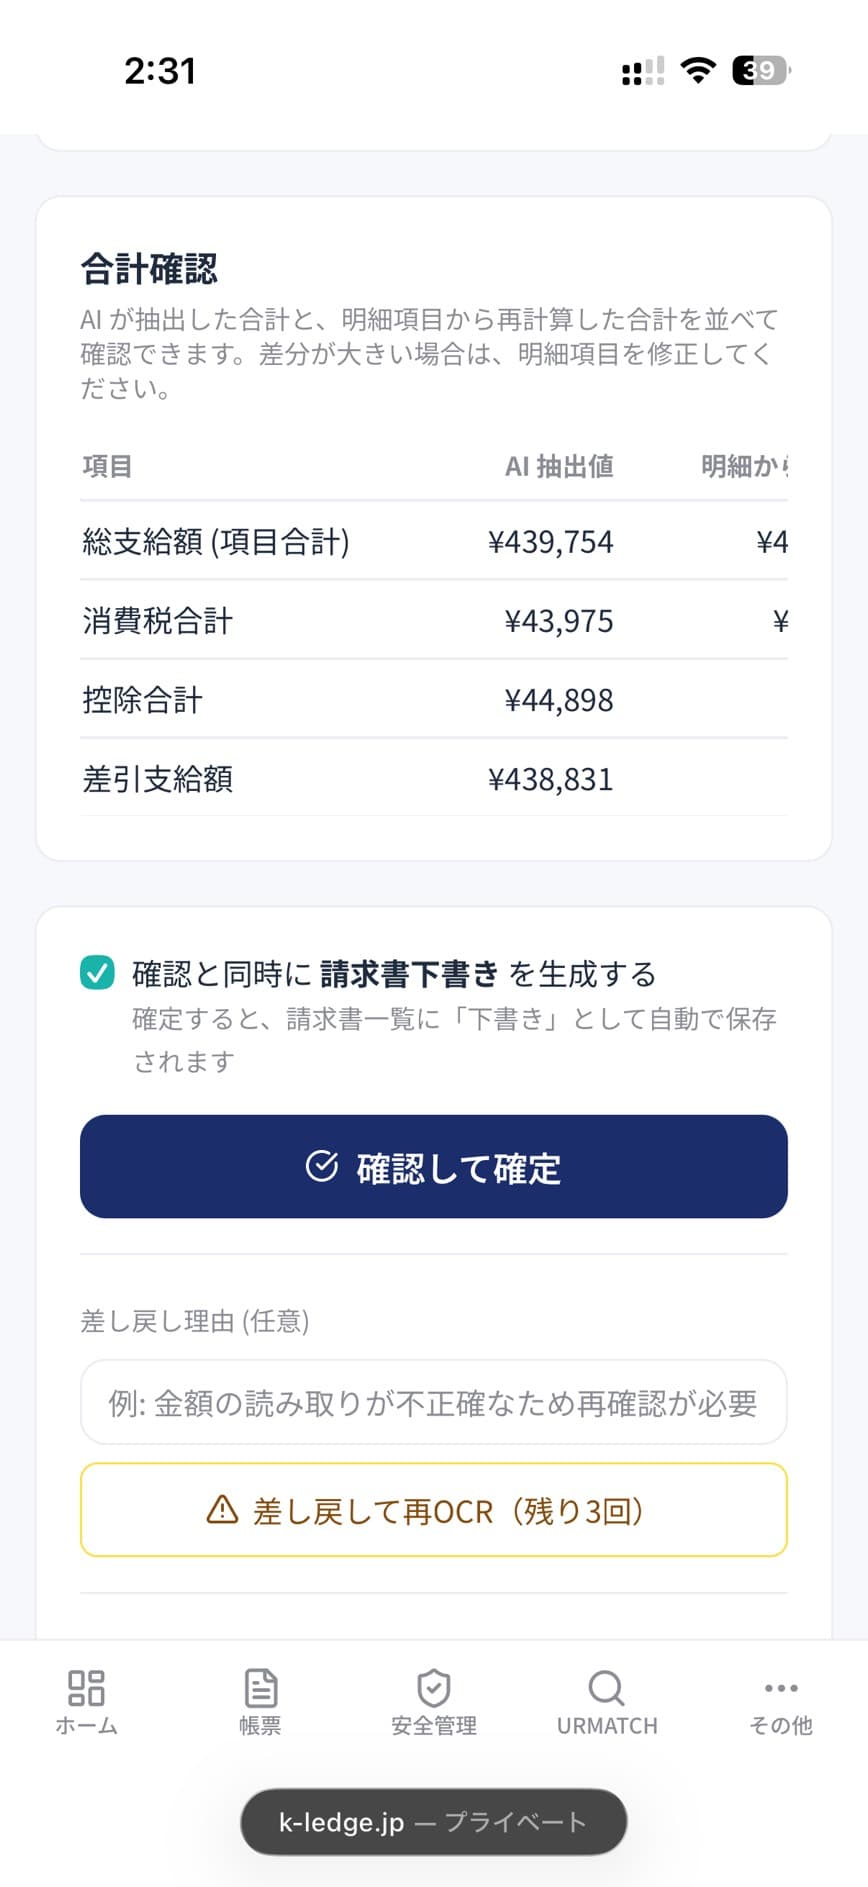Tap the battery indicator icon
Screen dimensions: 868x1887
coord(762,70)
